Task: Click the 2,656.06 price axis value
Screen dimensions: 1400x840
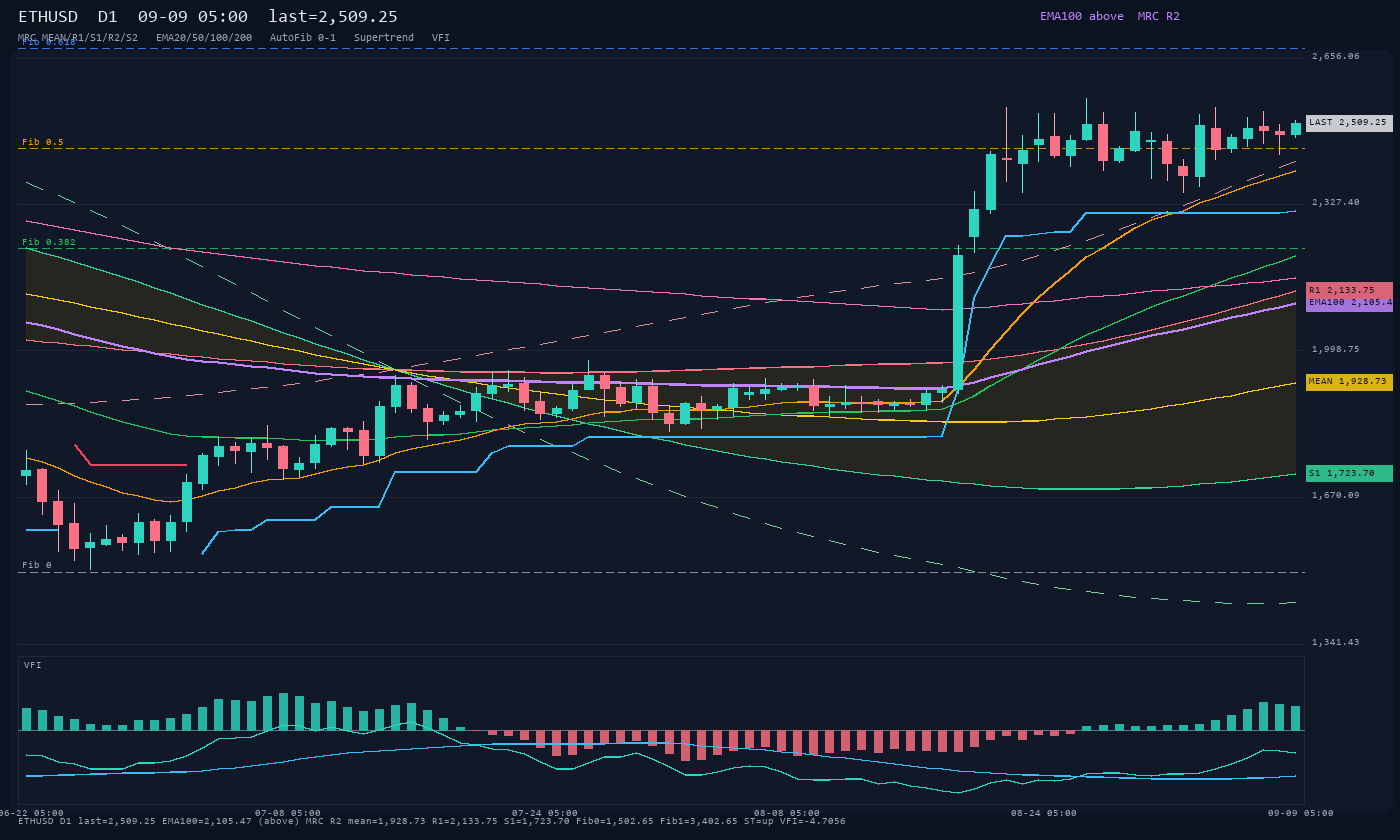Action: click(1336, 56)
